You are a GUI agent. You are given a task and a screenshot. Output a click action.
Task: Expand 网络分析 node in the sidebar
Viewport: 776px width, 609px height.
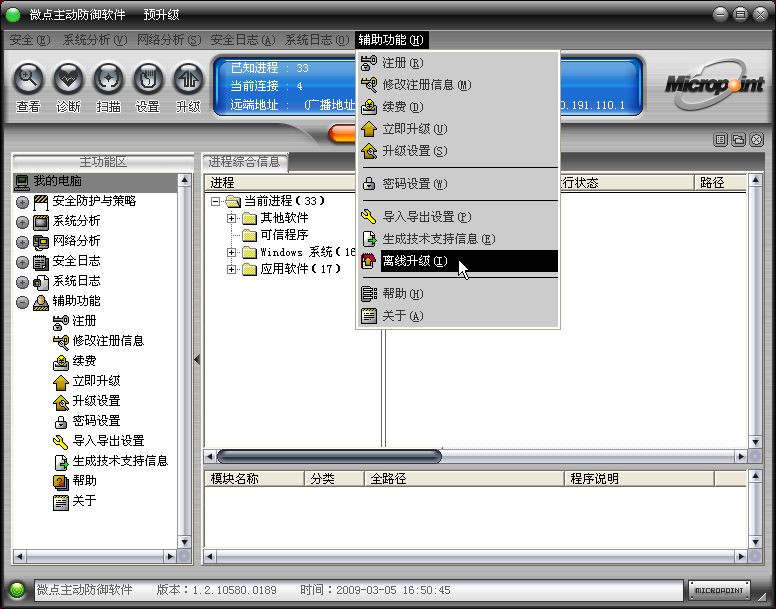point(22,242)
